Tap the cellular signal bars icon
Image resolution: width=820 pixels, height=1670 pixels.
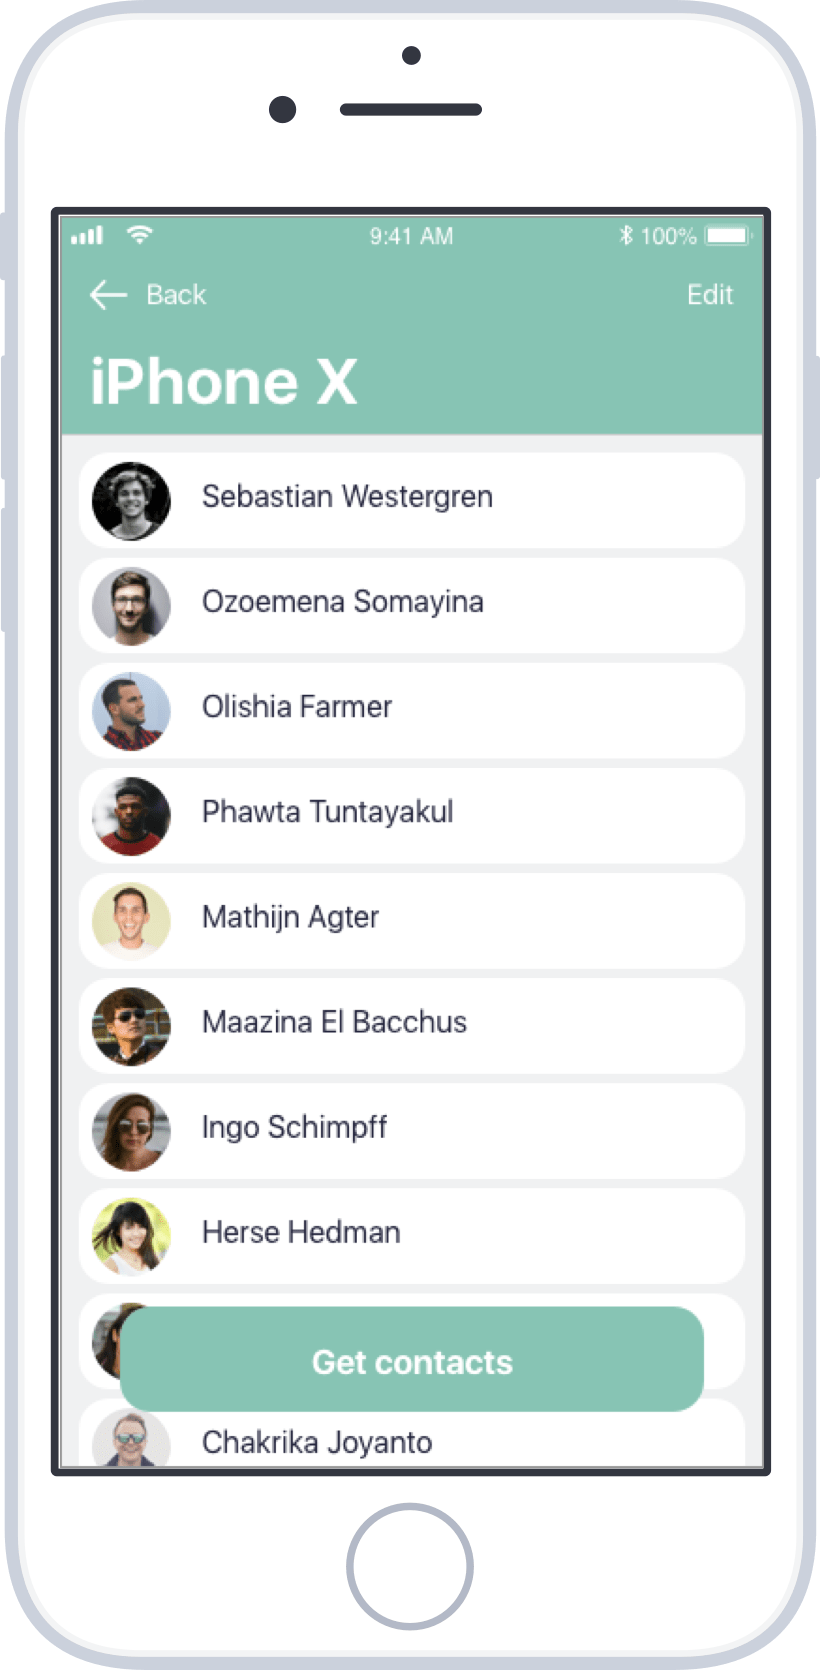coord(87,236)
